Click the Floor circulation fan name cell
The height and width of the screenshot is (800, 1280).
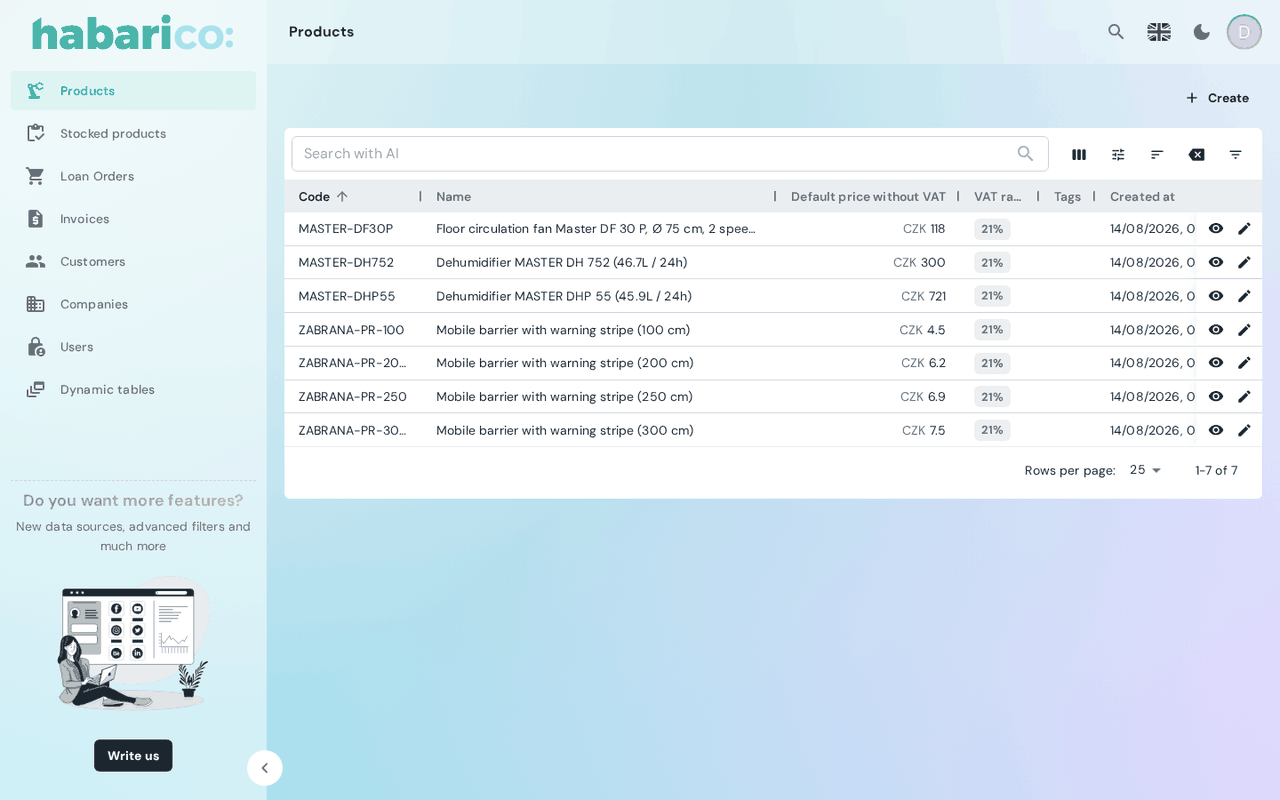pos(596,229)
